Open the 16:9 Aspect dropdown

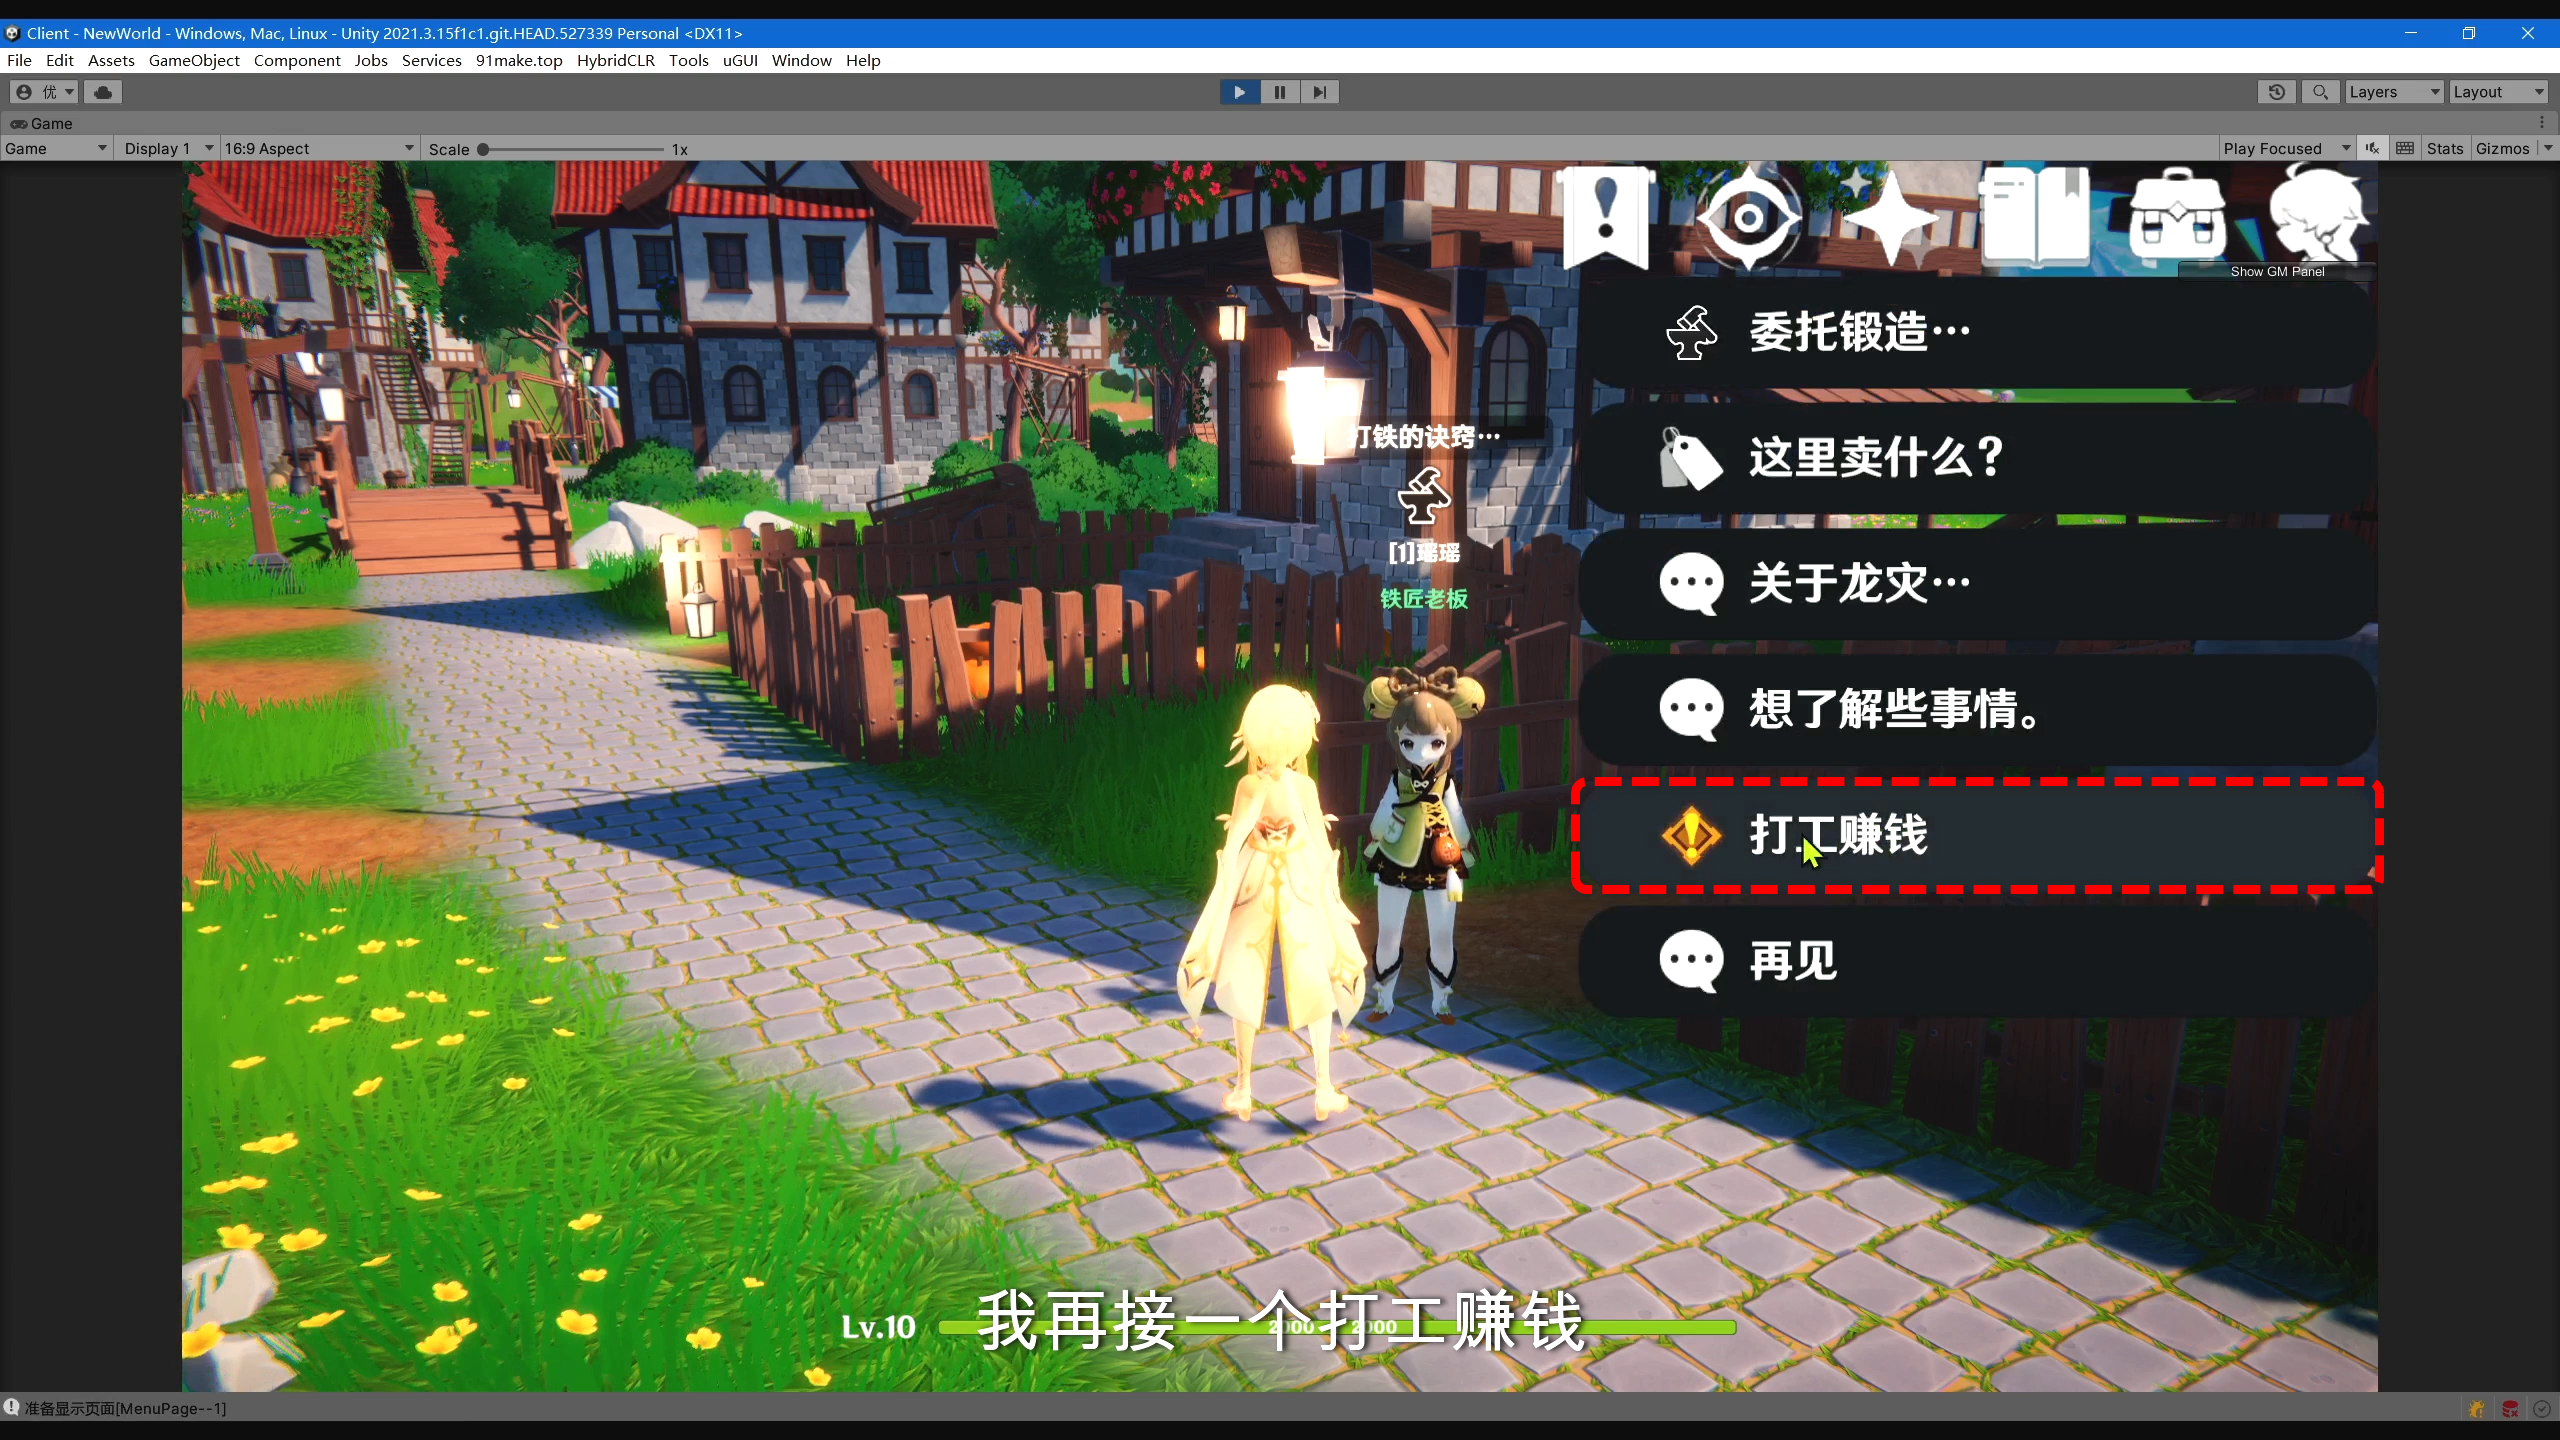pos(318,148)
